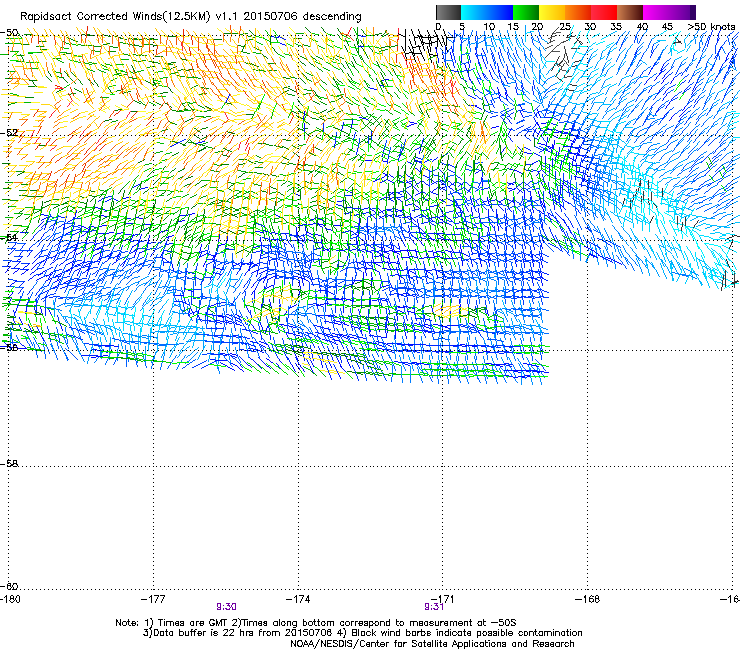Click the -180 longitude axis label
740x650 pixels.
(x=10, y=599)
